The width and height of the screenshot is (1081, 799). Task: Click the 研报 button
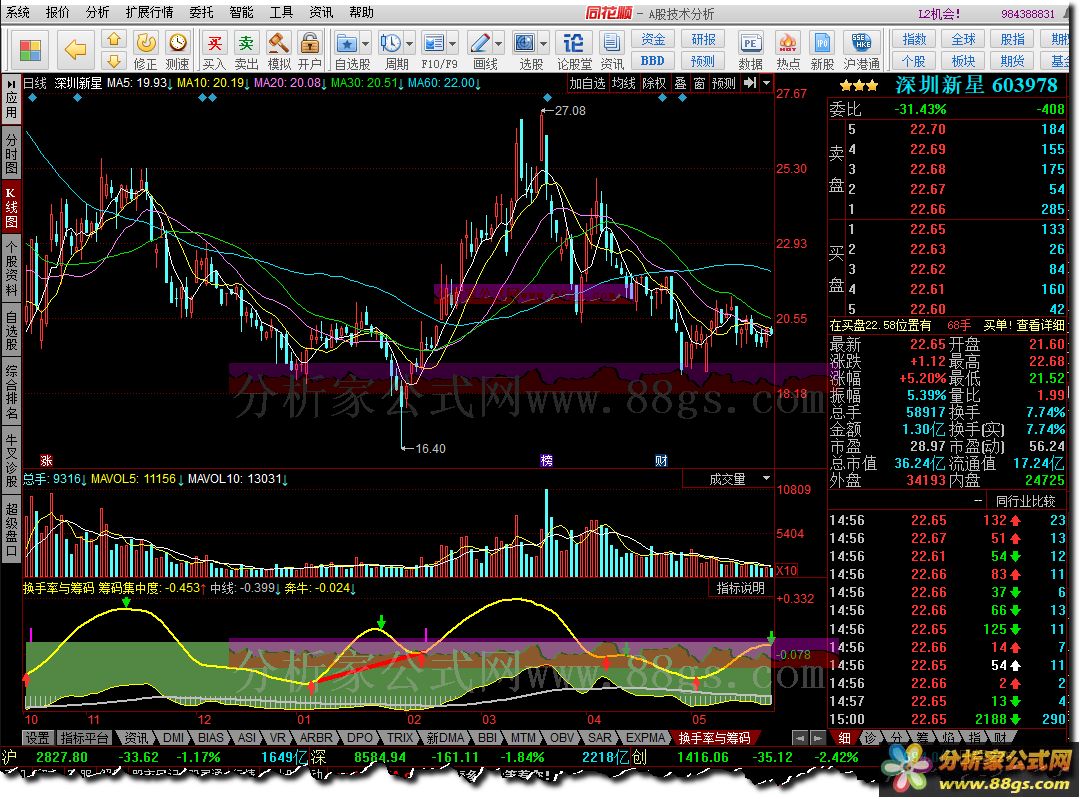(x=703, y=40)
